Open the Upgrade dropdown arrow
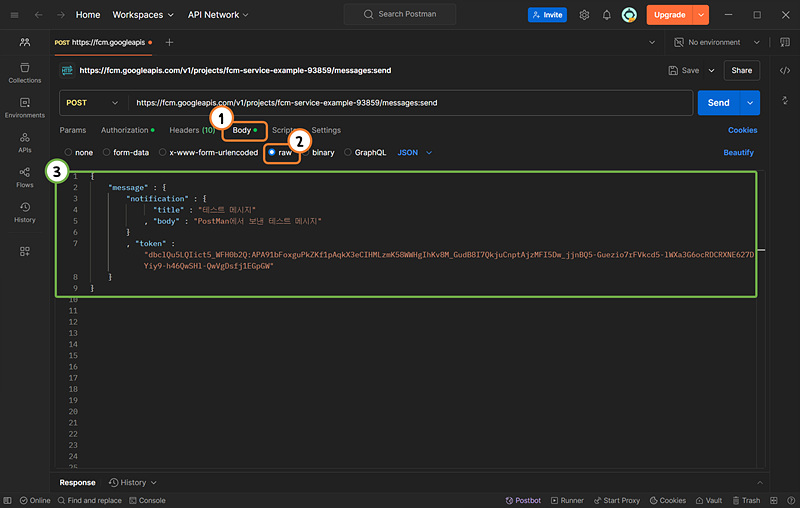The image size is (800, 508). coord(701,15)
